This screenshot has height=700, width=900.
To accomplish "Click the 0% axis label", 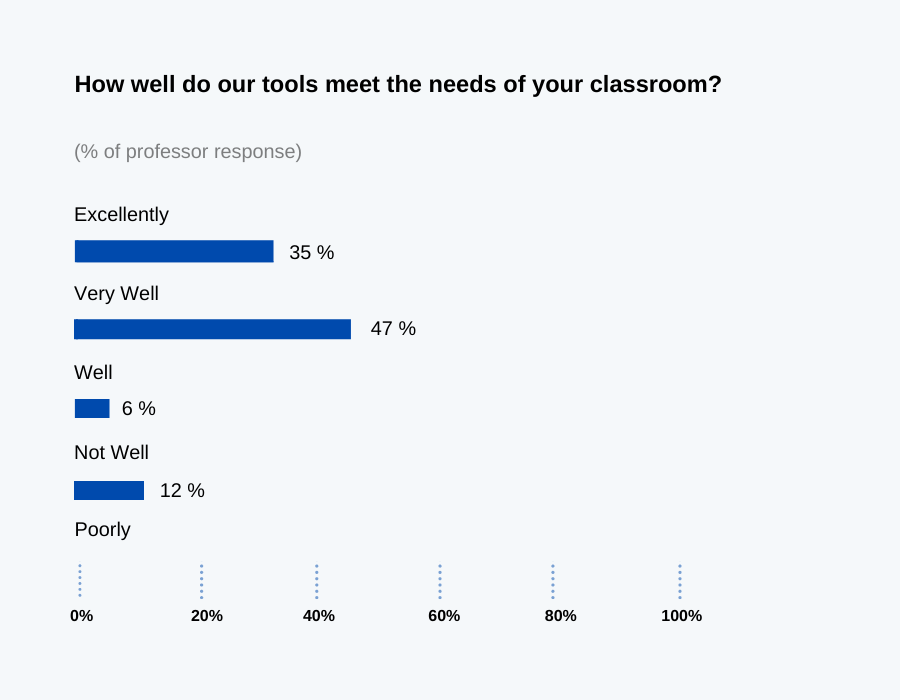I will [82, 616].
